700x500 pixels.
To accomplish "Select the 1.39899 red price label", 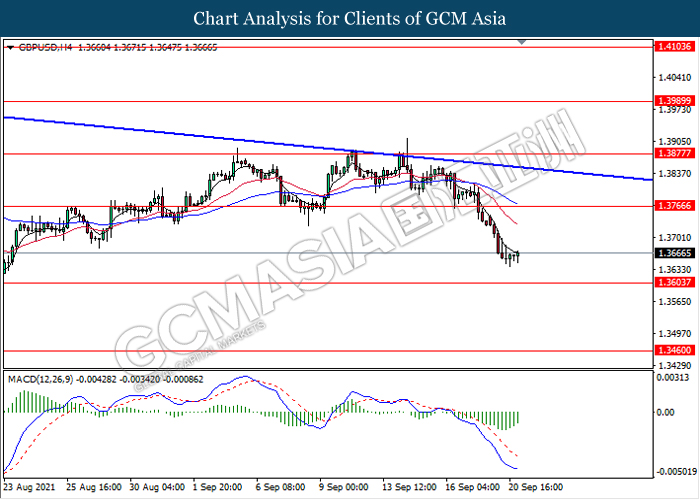I will (675, 101).
